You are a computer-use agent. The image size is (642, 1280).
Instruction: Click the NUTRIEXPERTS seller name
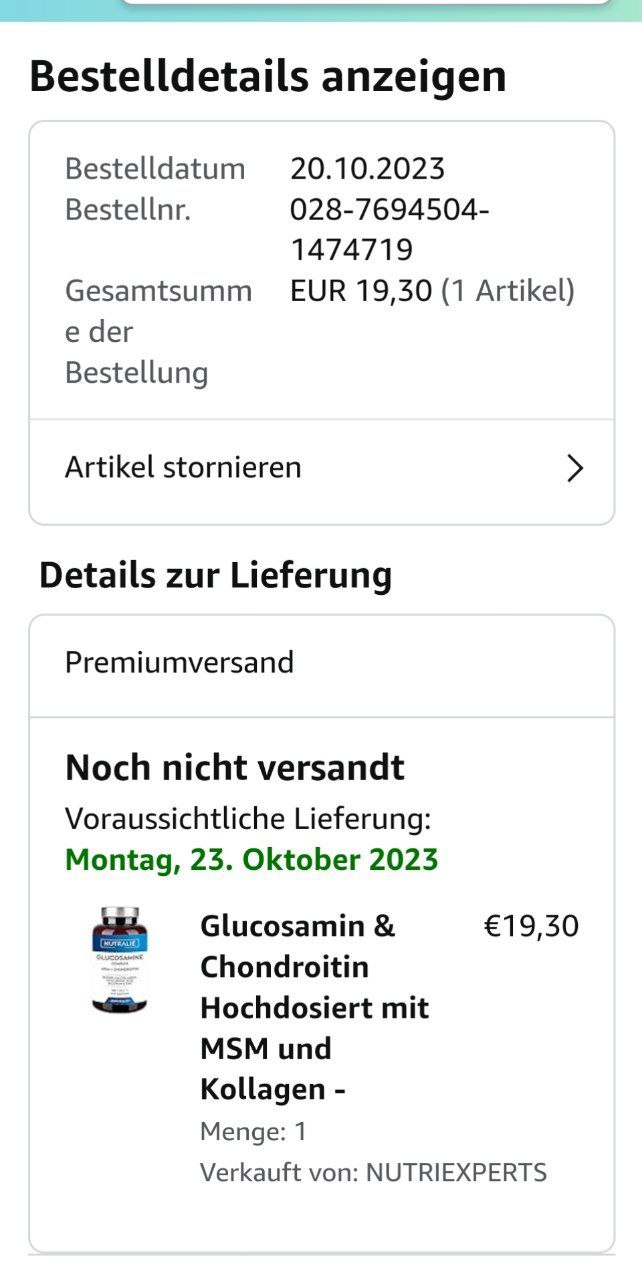pos(456,1173)
